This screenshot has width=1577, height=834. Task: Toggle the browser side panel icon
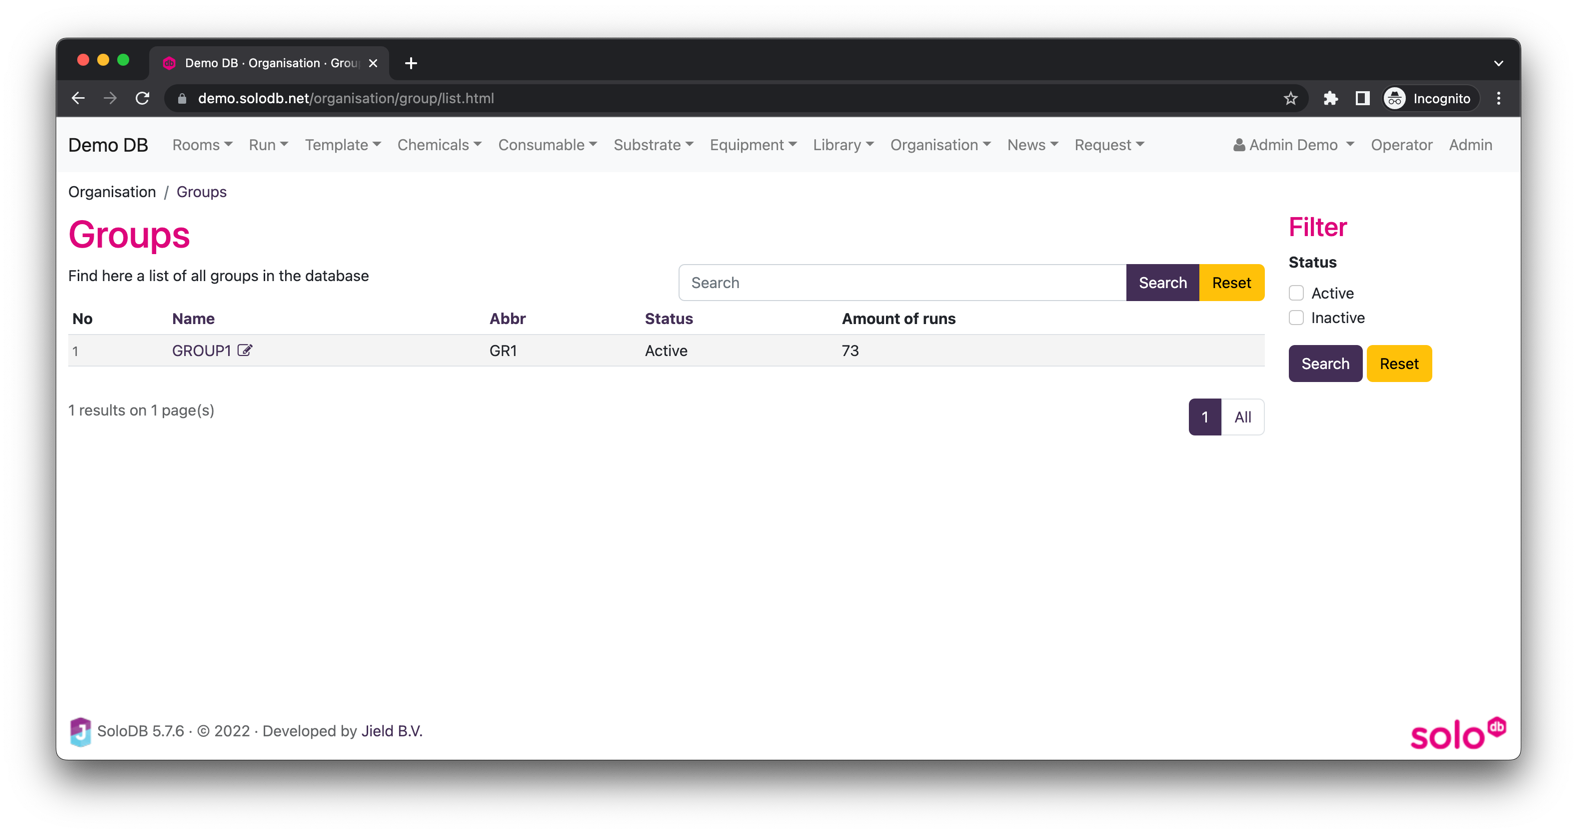(1362, 98)
